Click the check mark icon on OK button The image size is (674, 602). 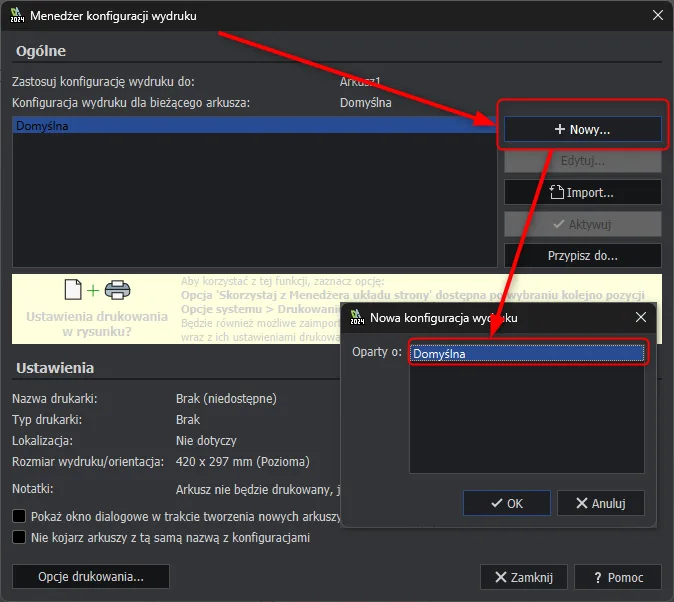tap(496, 503)
